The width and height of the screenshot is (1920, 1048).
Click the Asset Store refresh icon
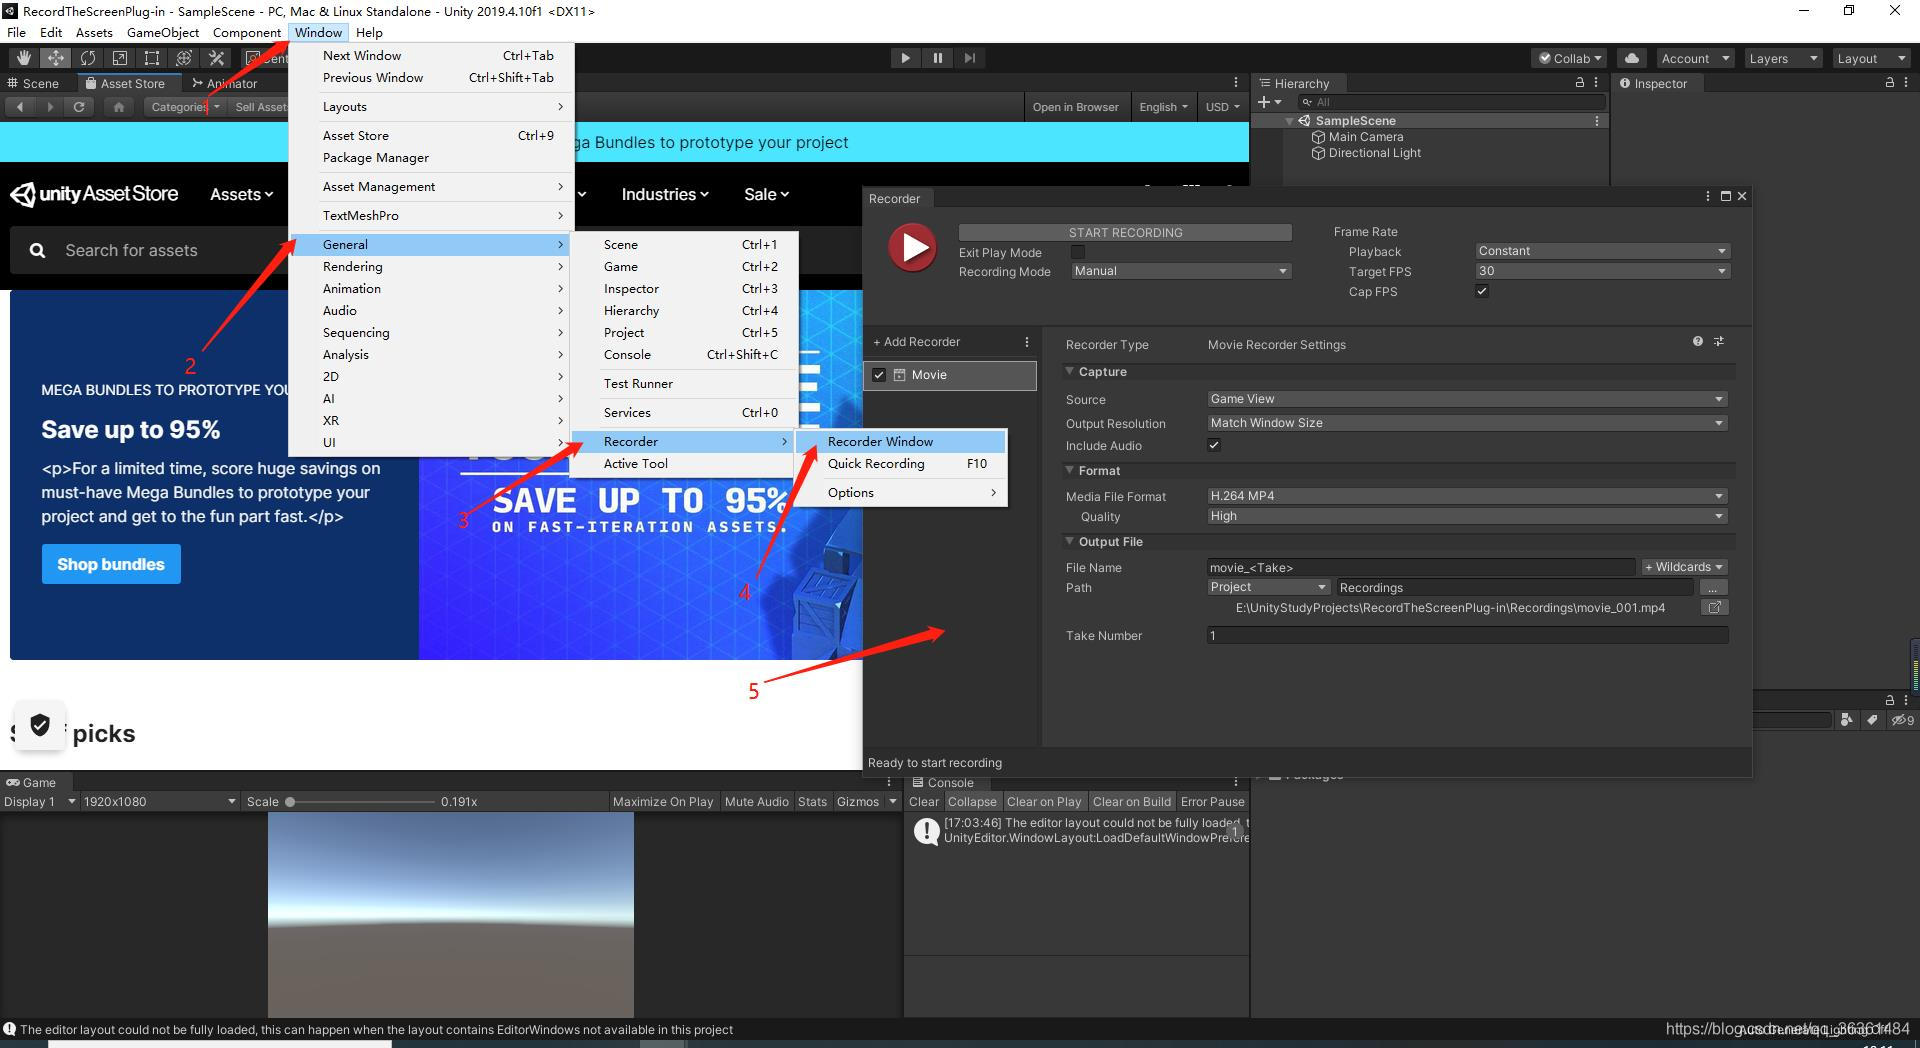[x=79, y=107]
